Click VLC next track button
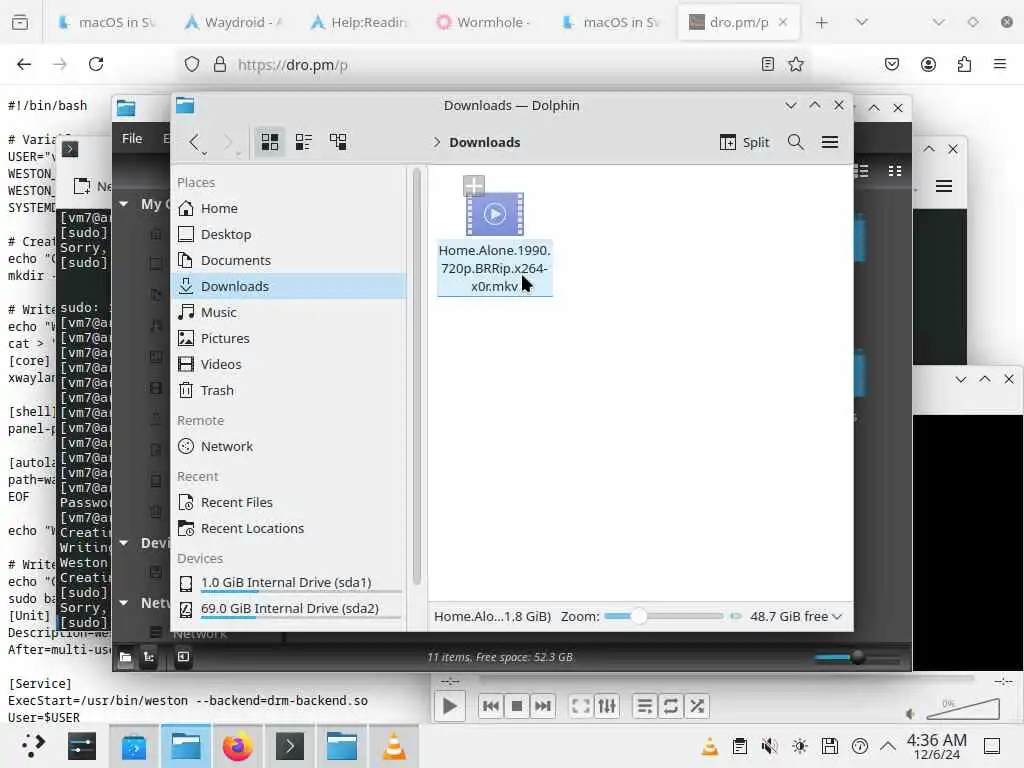 point(543,706)
